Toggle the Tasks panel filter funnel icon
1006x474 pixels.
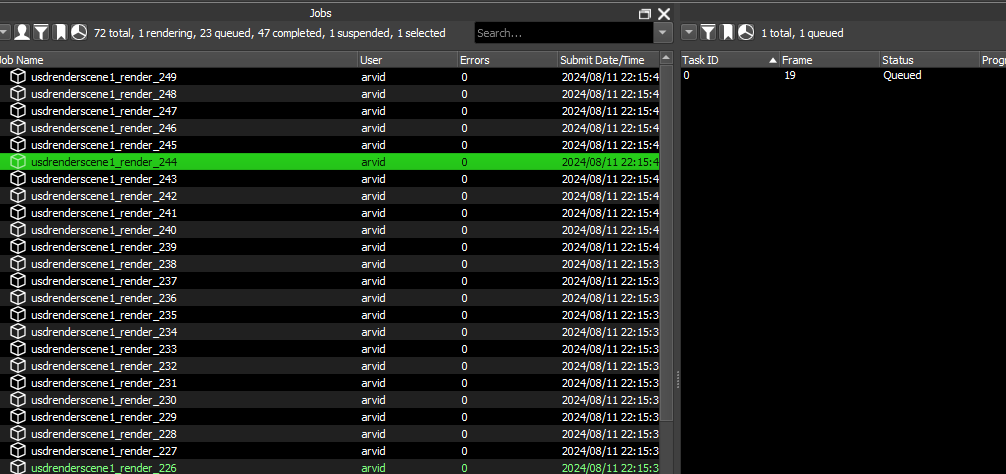tap(708, 33)
